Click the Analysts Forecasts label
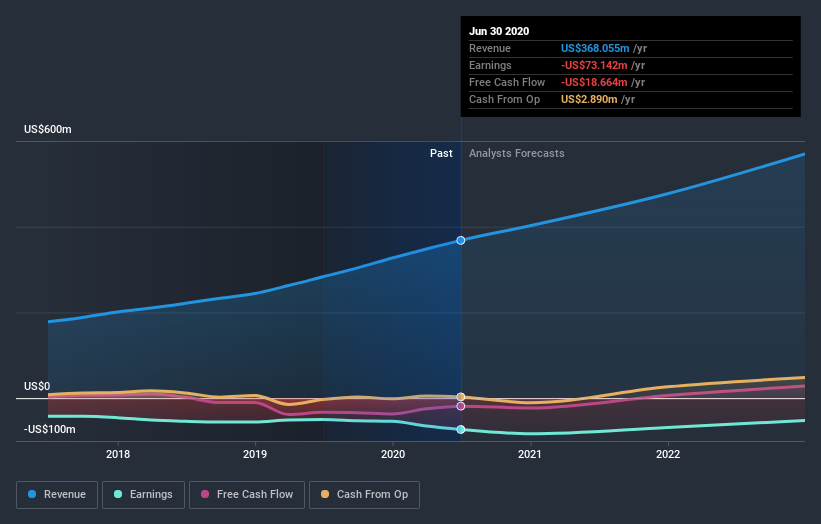 tap(517, 153)
